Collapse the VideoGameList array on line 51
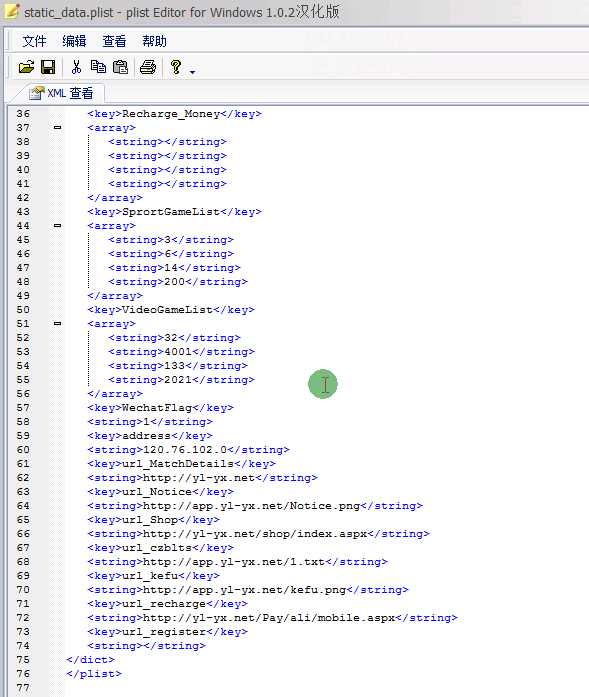 coord(57,324)
